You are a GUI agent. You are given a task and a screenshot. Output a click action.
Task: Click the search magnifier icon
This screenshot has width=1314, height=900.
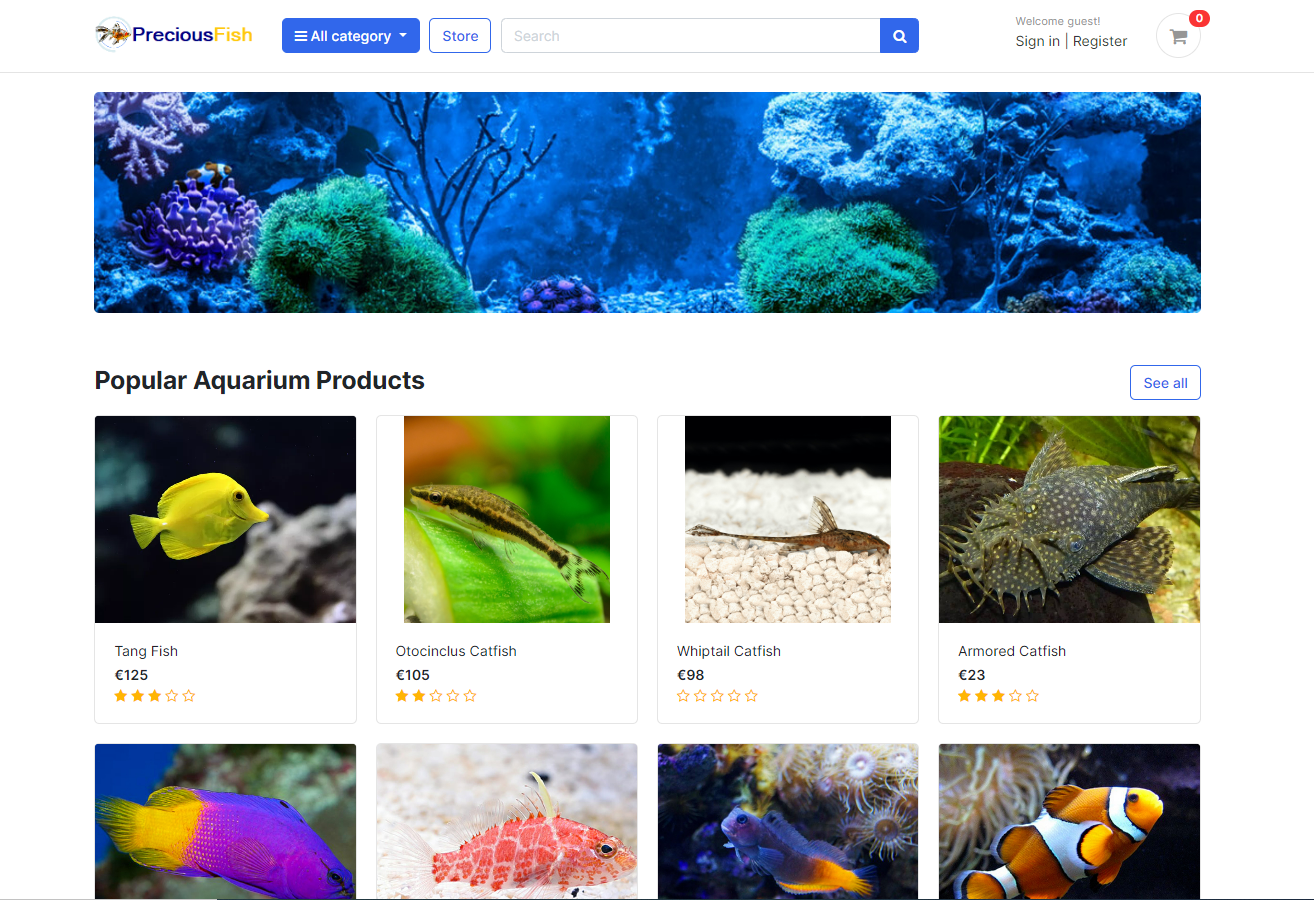tap(898, 35)
